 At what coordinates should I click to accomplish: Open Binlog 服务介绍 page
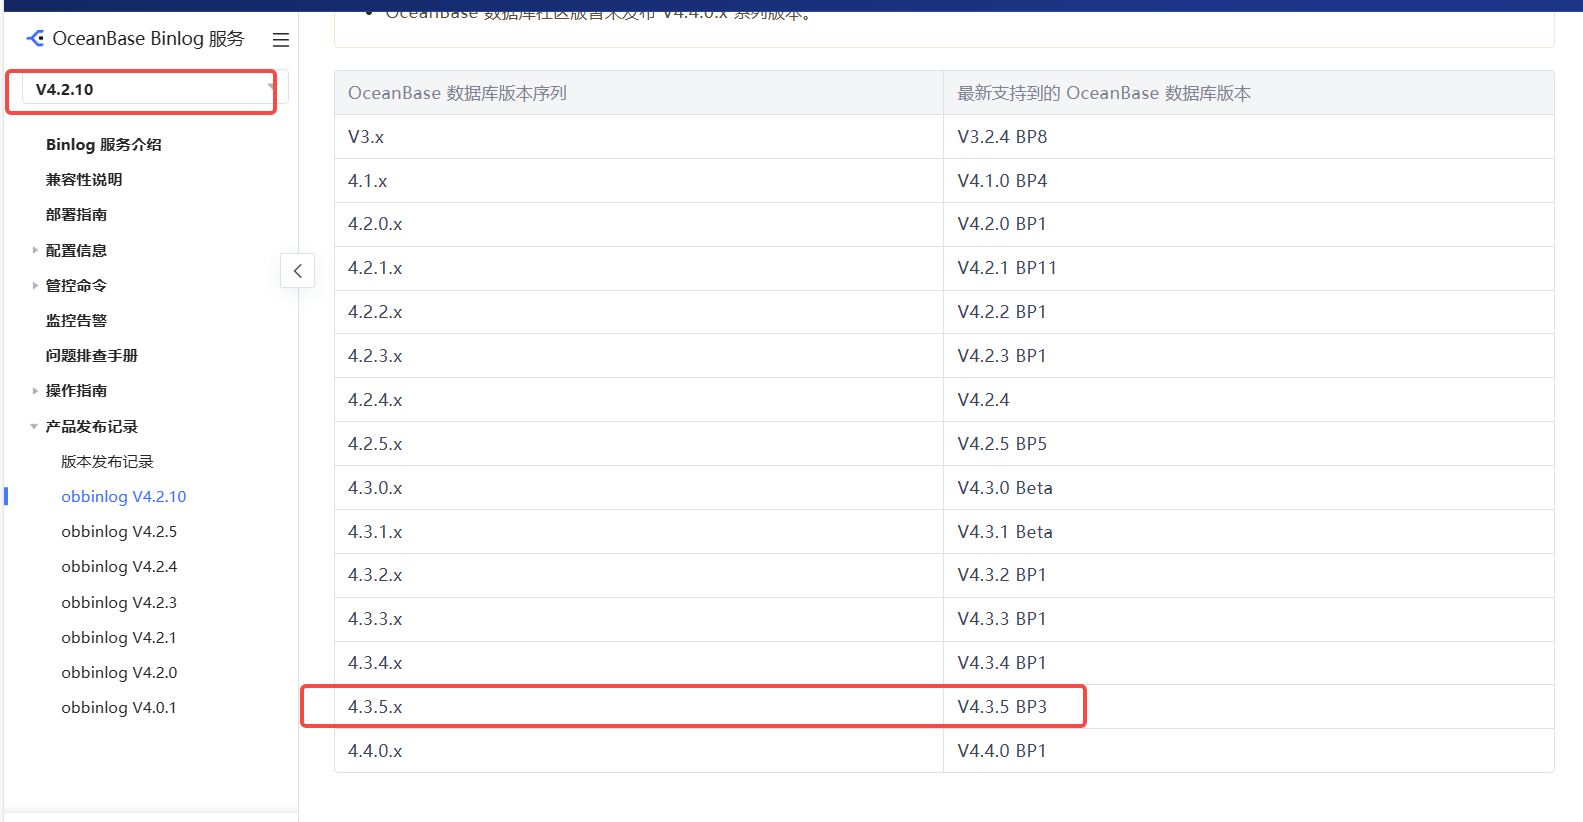[x=103, y=145]
